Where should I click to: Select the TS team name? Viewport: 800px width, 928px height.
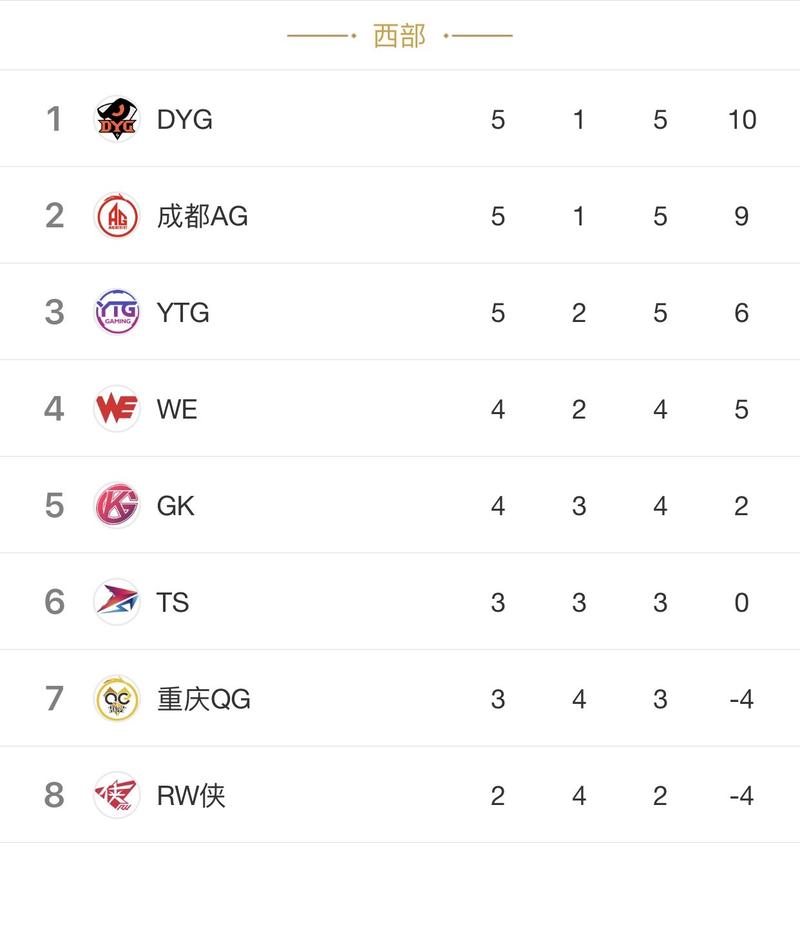tap(173, 602)
